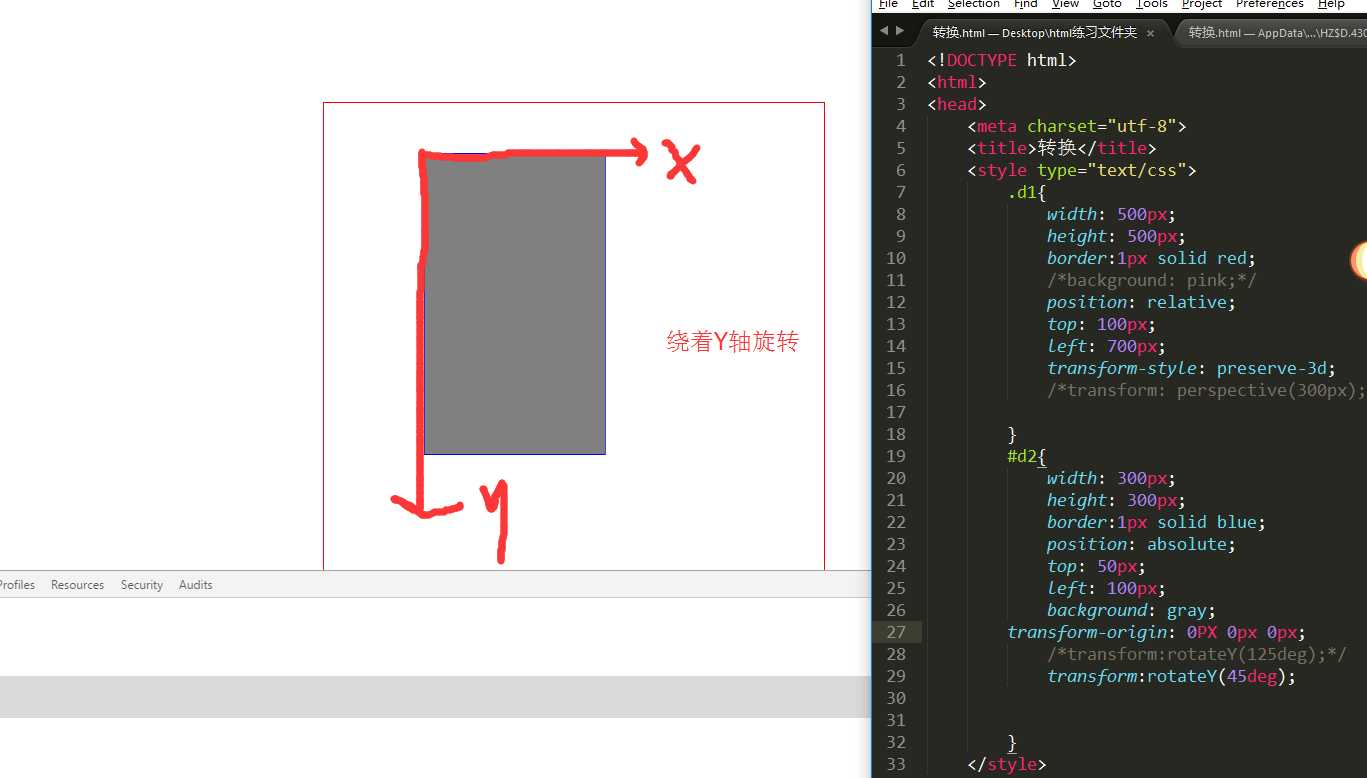Click the 绕着Y轴旋转 text in page
Image resolution: width=1367 pixels, height=778 pixels.
pyautogui.click(x=733, y=342)
